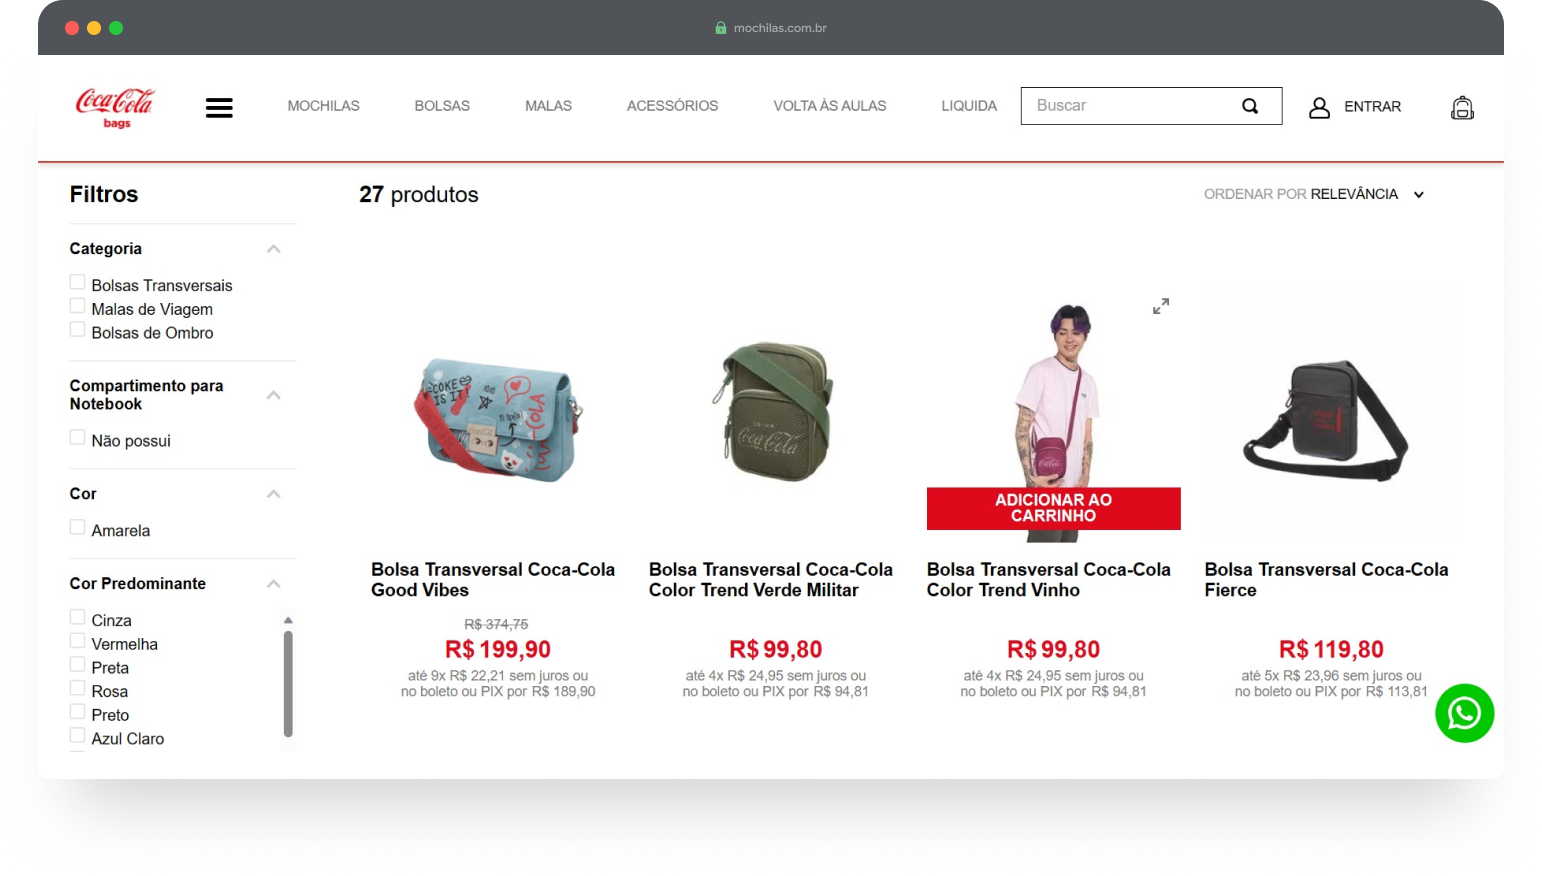Click the expand image arrows icon

pyautogui.click(x=1161, y=306)
